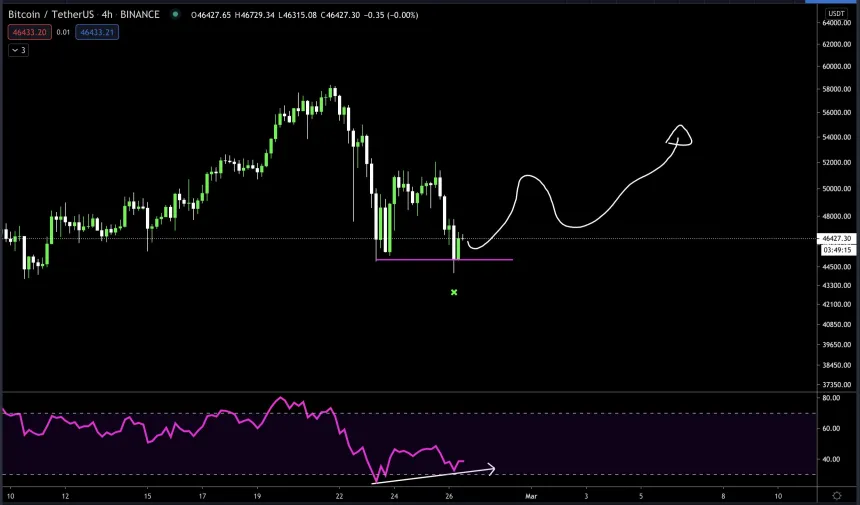
Task: Click the 12 date label on time axis
Action: [x=65, y=496]
